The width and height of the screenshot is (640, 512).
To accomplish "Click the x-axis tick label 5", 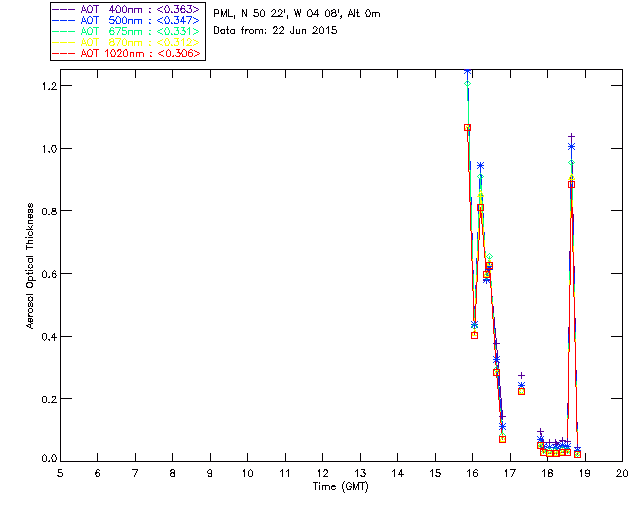I will pos(60,473).
